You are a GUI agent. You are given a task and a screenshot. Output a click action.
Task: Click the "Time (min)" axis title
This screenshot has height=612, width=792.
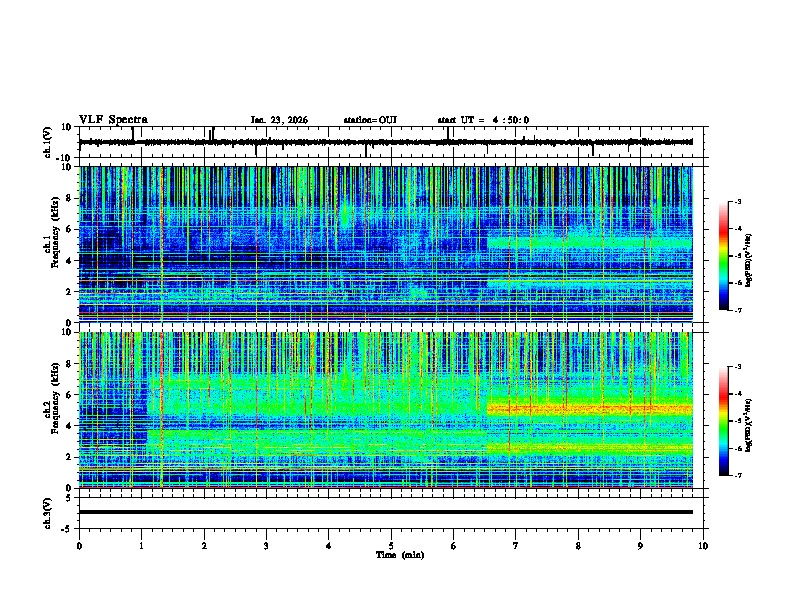400,555
